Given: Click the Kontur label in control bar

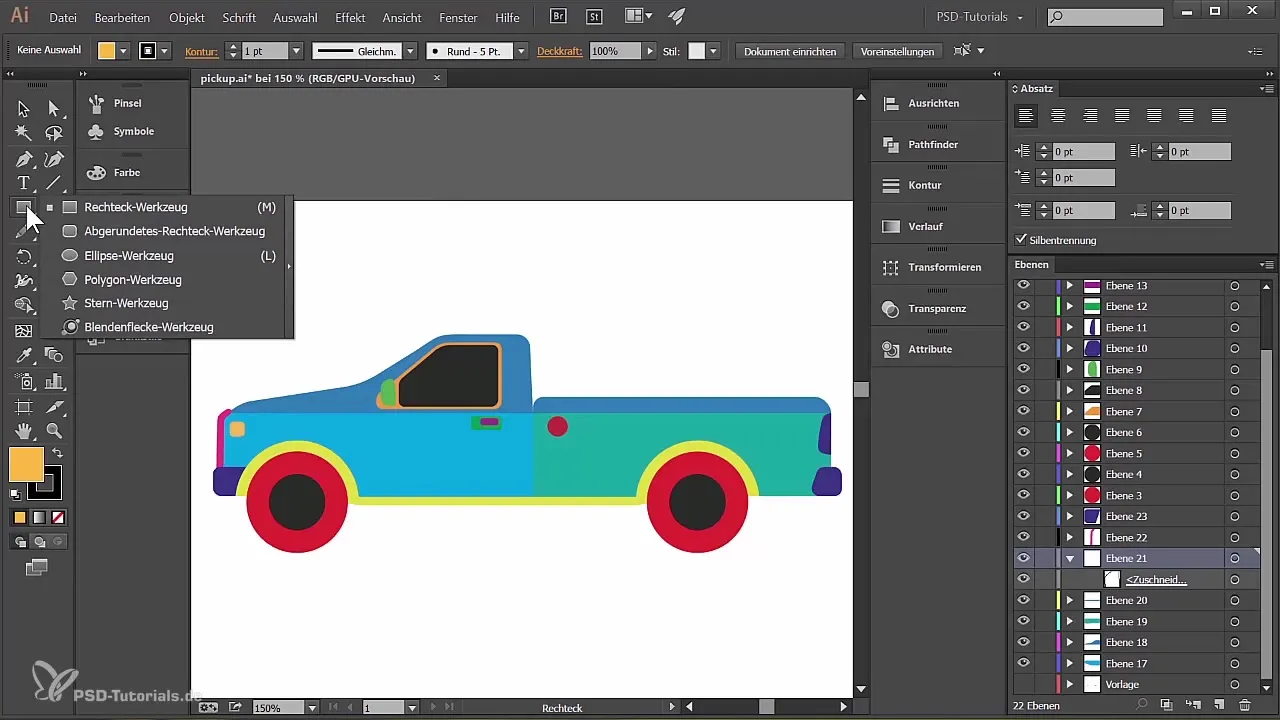Looking at the screenshot, I should pyautogui.click(x=201, y=51).
